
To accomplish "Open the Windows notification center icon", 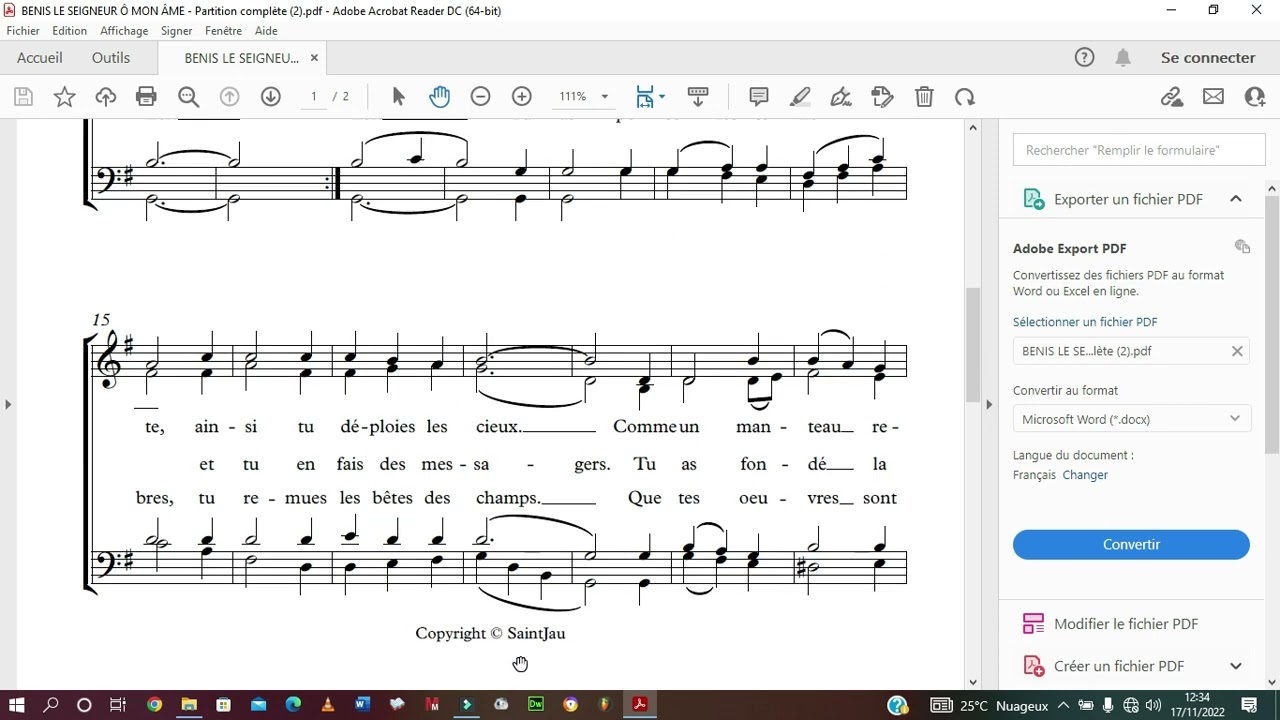I will coord(1248,705).
